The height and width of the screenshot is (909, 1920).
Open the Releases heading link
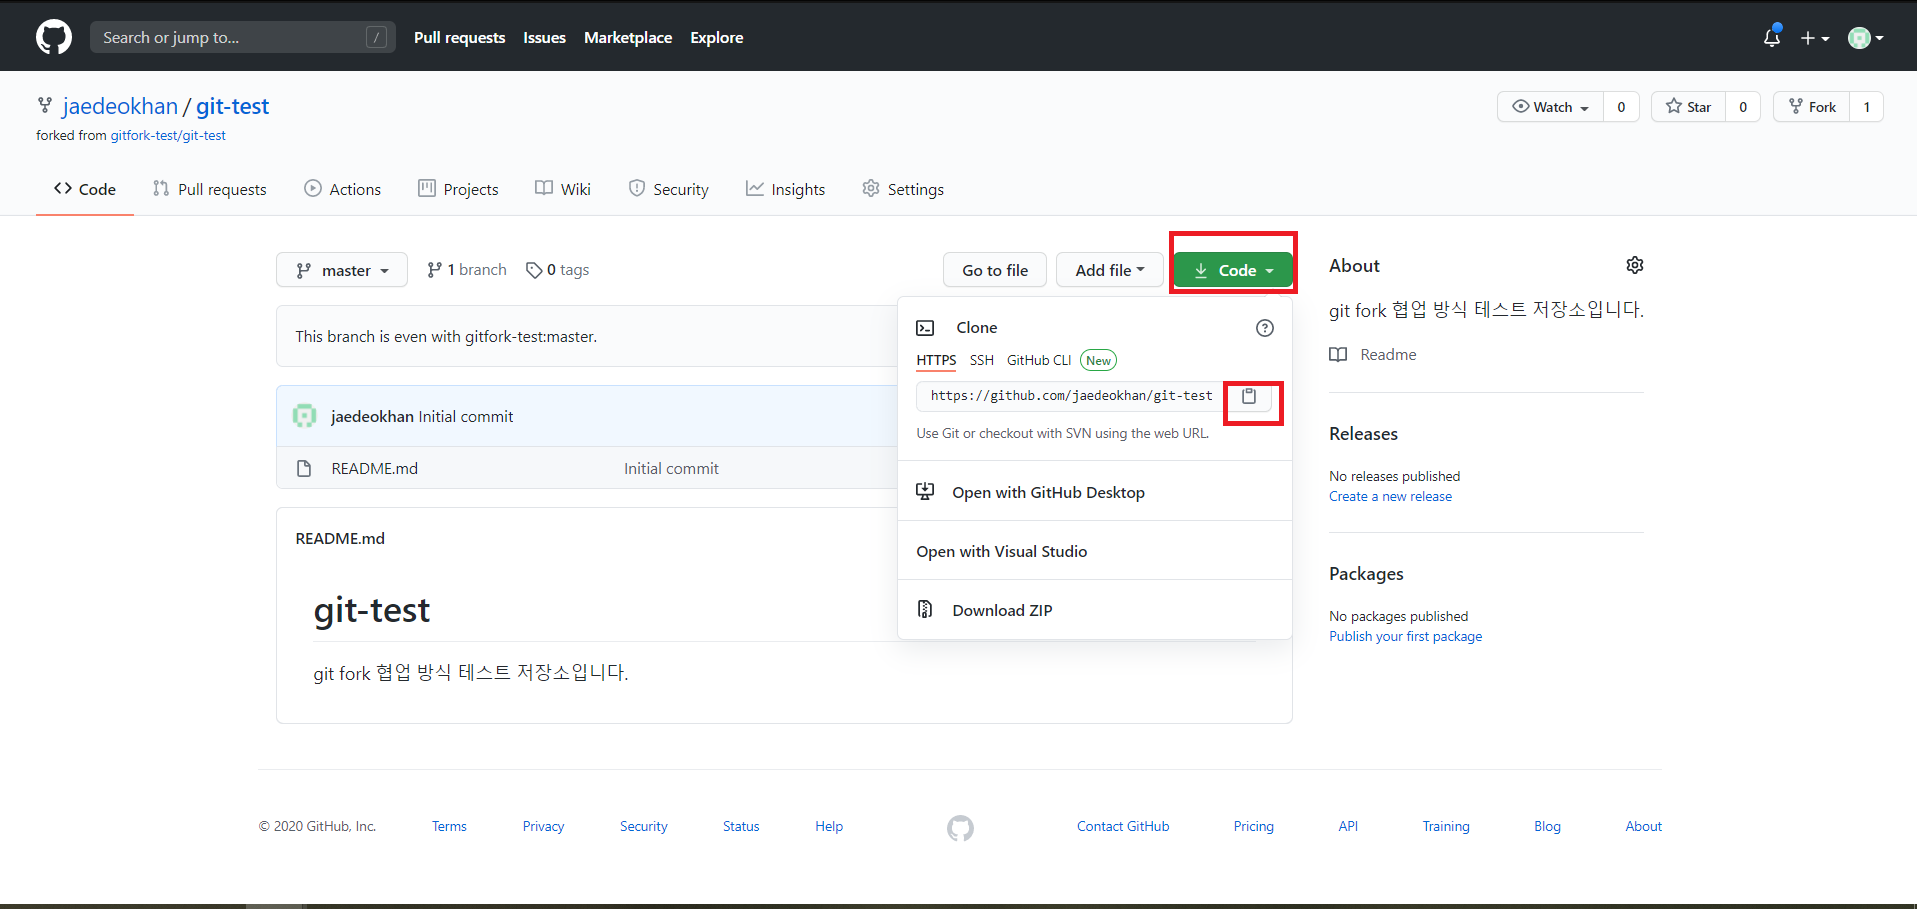(1363, 434)
